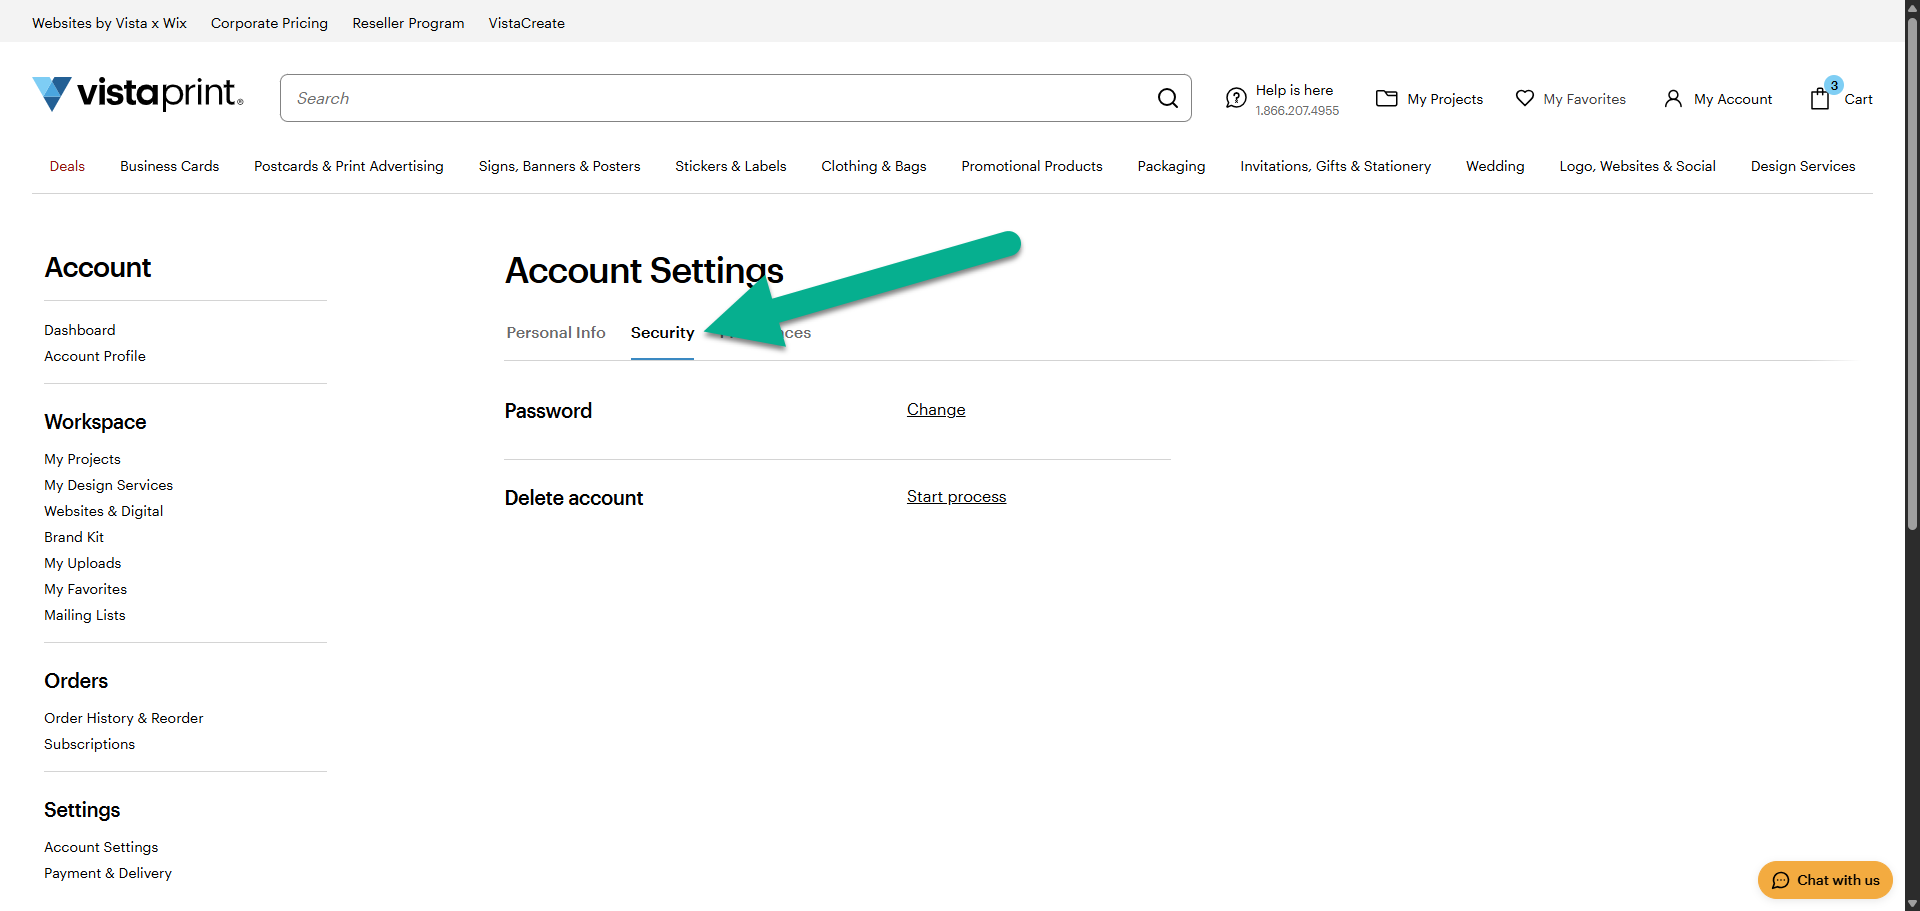Image resolution: width=1920 pixels, height=911 pixels.
Task: Click the My Projects folder icon
Action: [1386, 98]
